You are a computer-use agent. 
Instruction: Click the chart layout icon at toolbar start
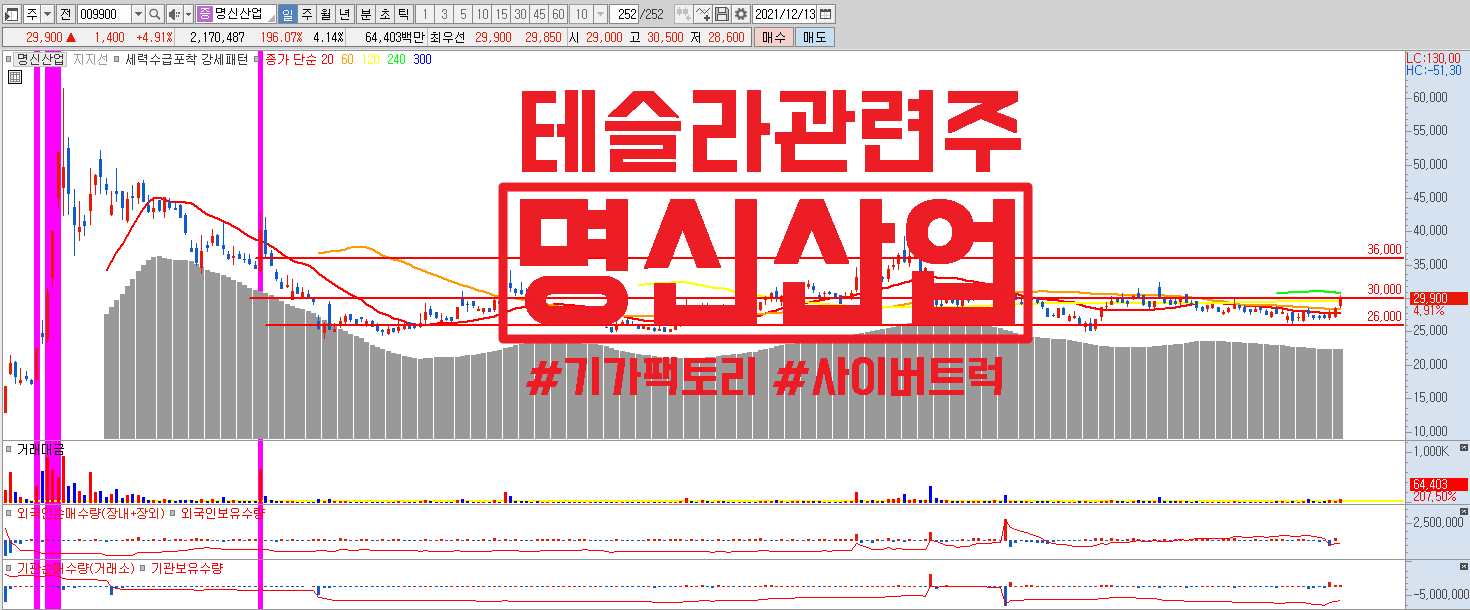tap(11, 14)
